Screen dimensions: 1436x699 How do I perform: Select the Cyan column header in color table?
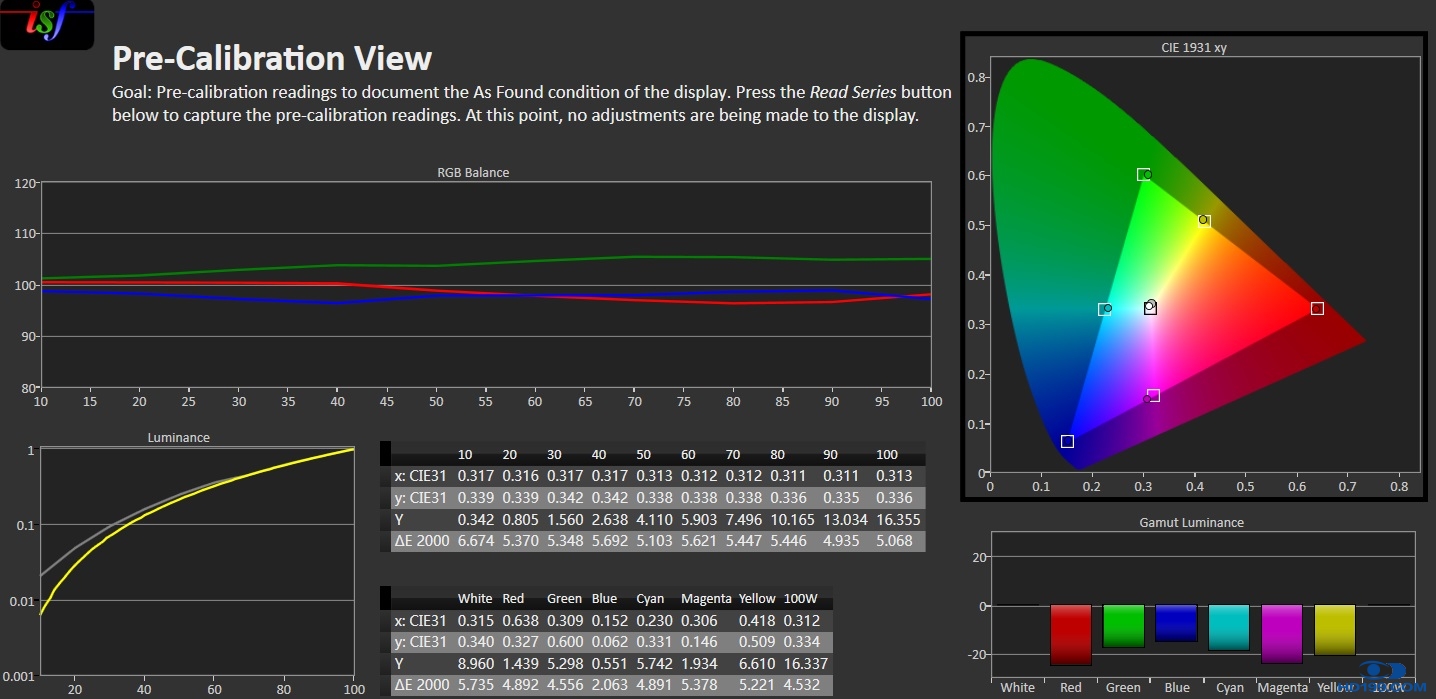[650, 598]
